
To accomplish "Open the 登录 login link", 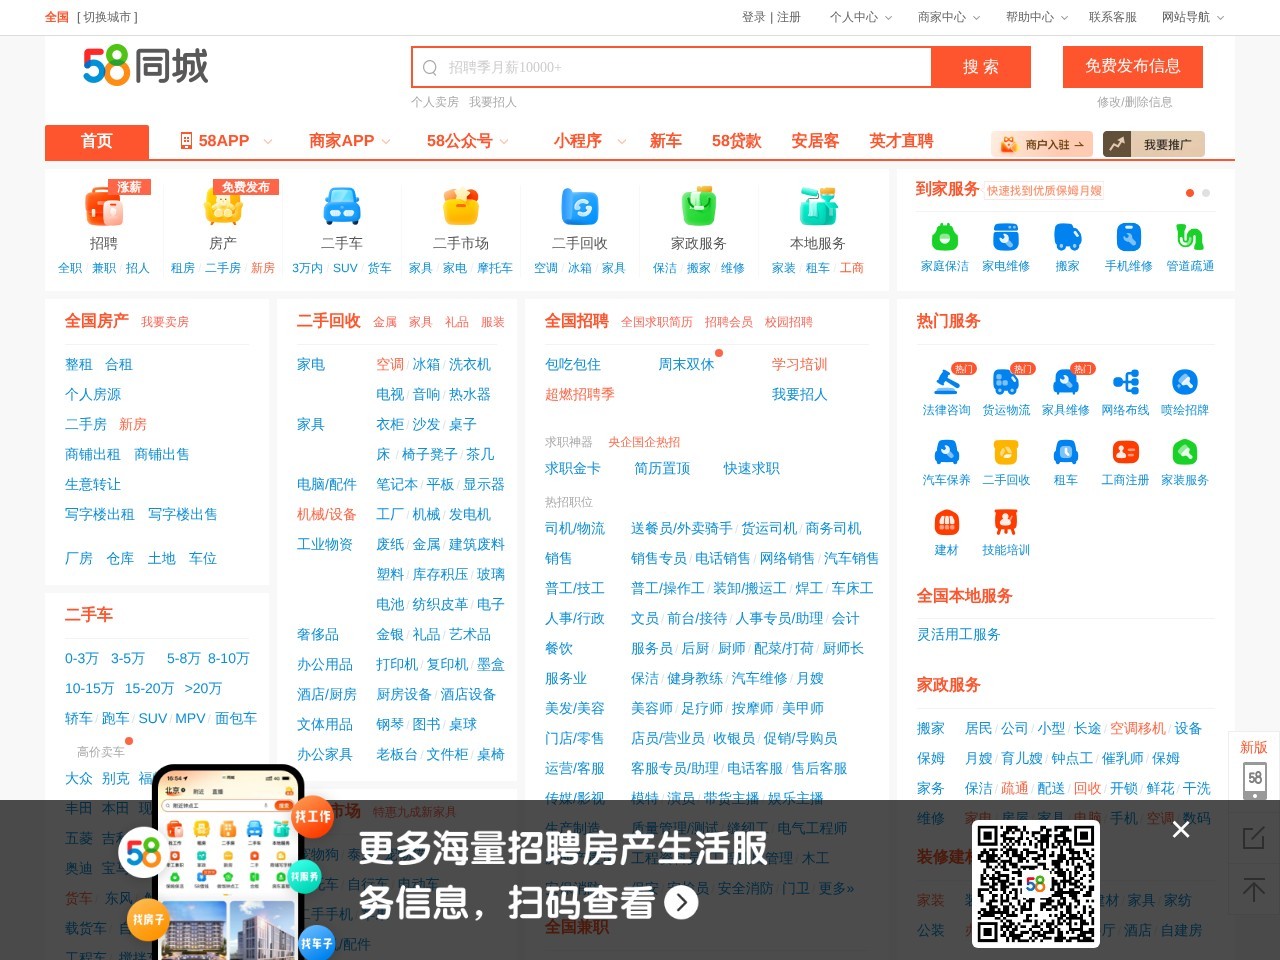I will click(753, 17).
